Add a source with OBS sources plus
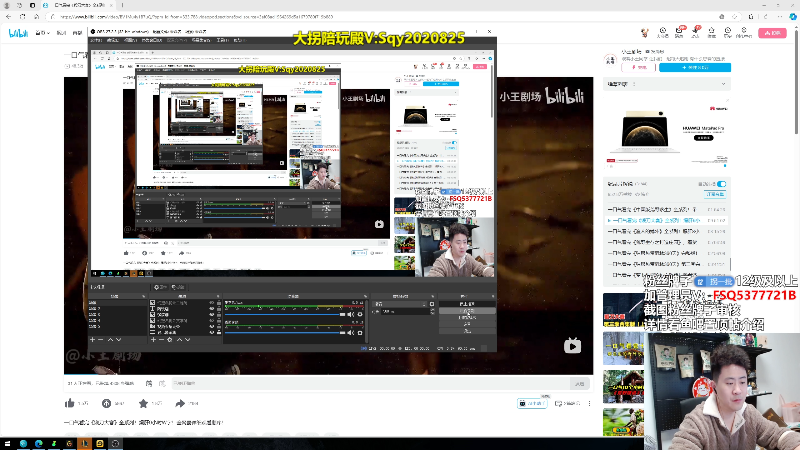Viewport: 800px width, 450px height. pyautogui.click(x=153, y=339)
